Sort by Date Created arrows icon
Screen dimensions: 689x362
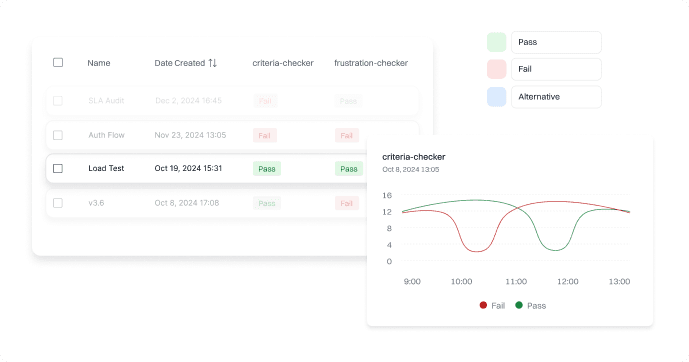[213, 63]
